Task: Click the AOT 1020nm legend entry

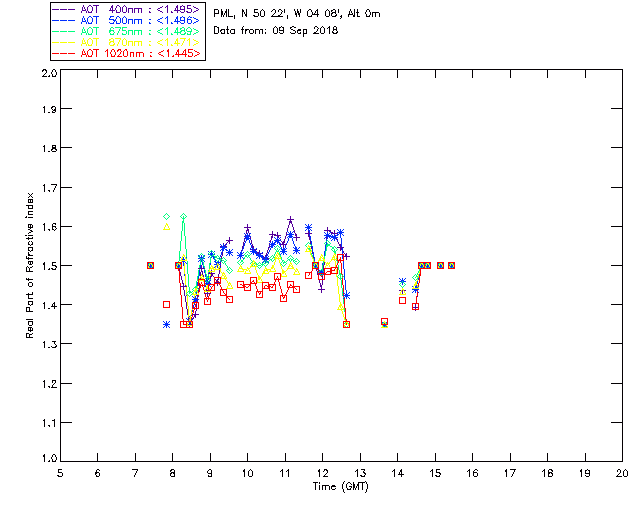Action: coord(127,53)
